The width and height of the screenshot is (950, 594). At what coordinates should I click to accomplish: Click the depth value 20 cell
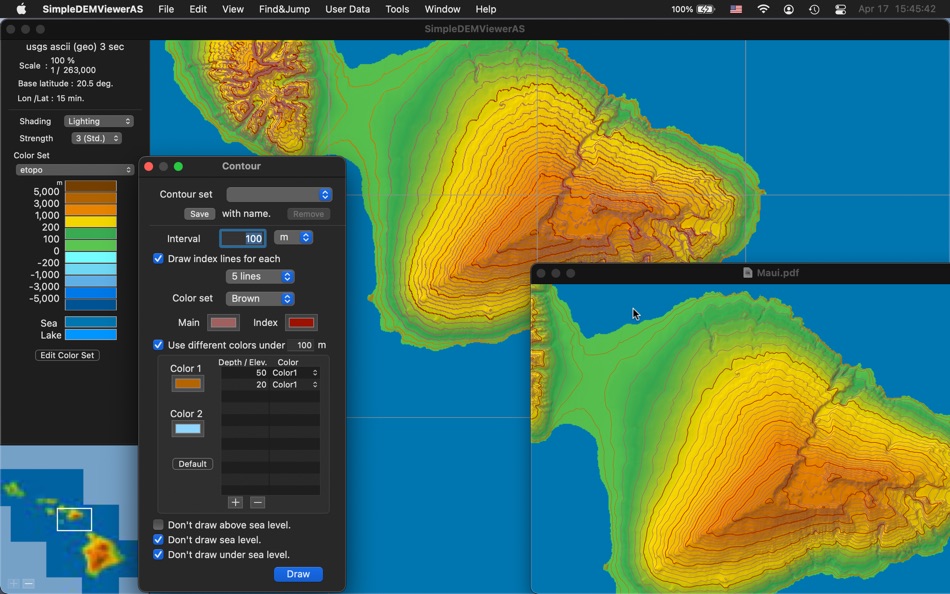(245, 384)
